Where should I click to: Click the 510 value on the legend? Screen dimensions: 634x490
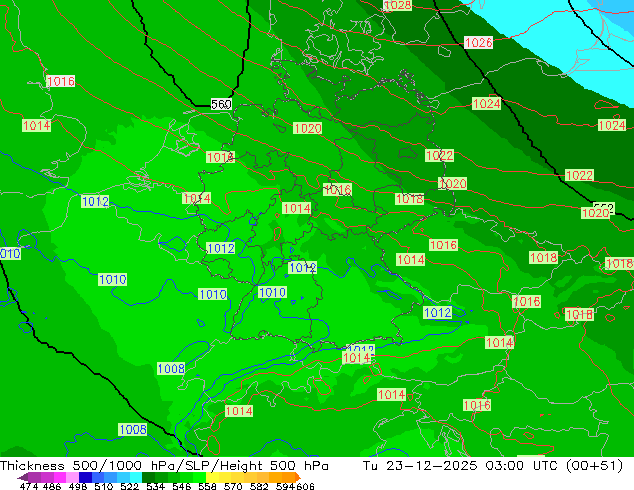(x=104, y=486)
